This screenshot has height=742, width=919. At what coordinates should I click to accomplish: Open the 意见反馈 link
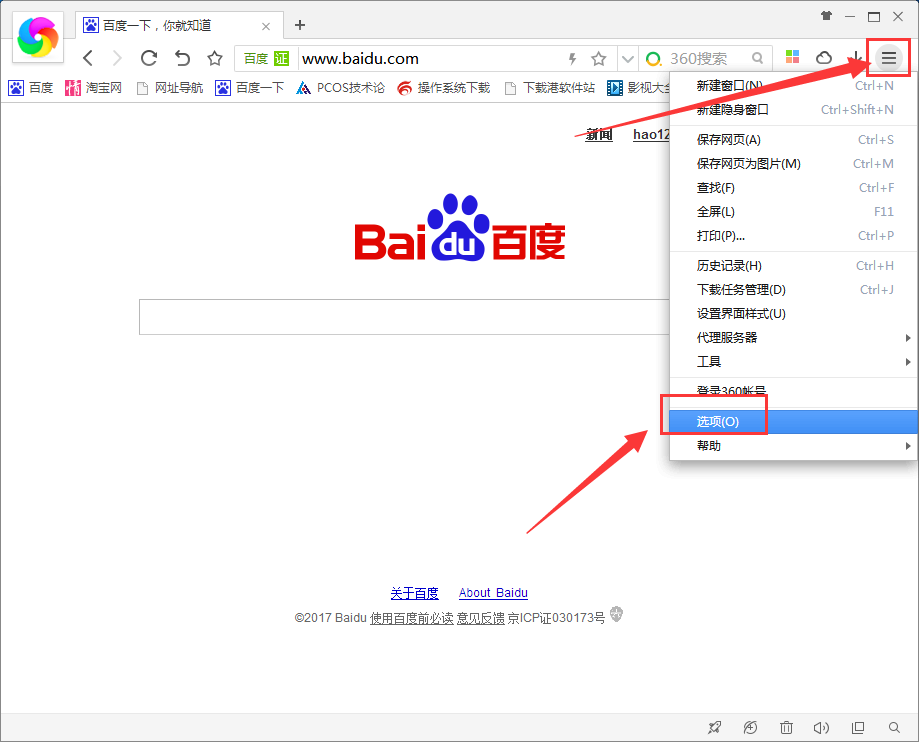pyautogui.click(x=481, y=618)
